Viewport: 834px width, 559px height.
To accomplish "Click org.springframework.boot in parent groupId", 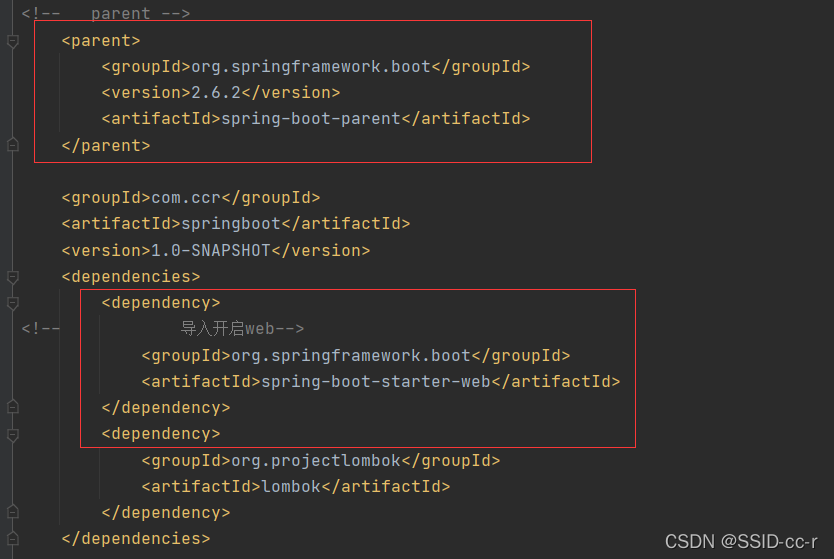I will (311, 66).
